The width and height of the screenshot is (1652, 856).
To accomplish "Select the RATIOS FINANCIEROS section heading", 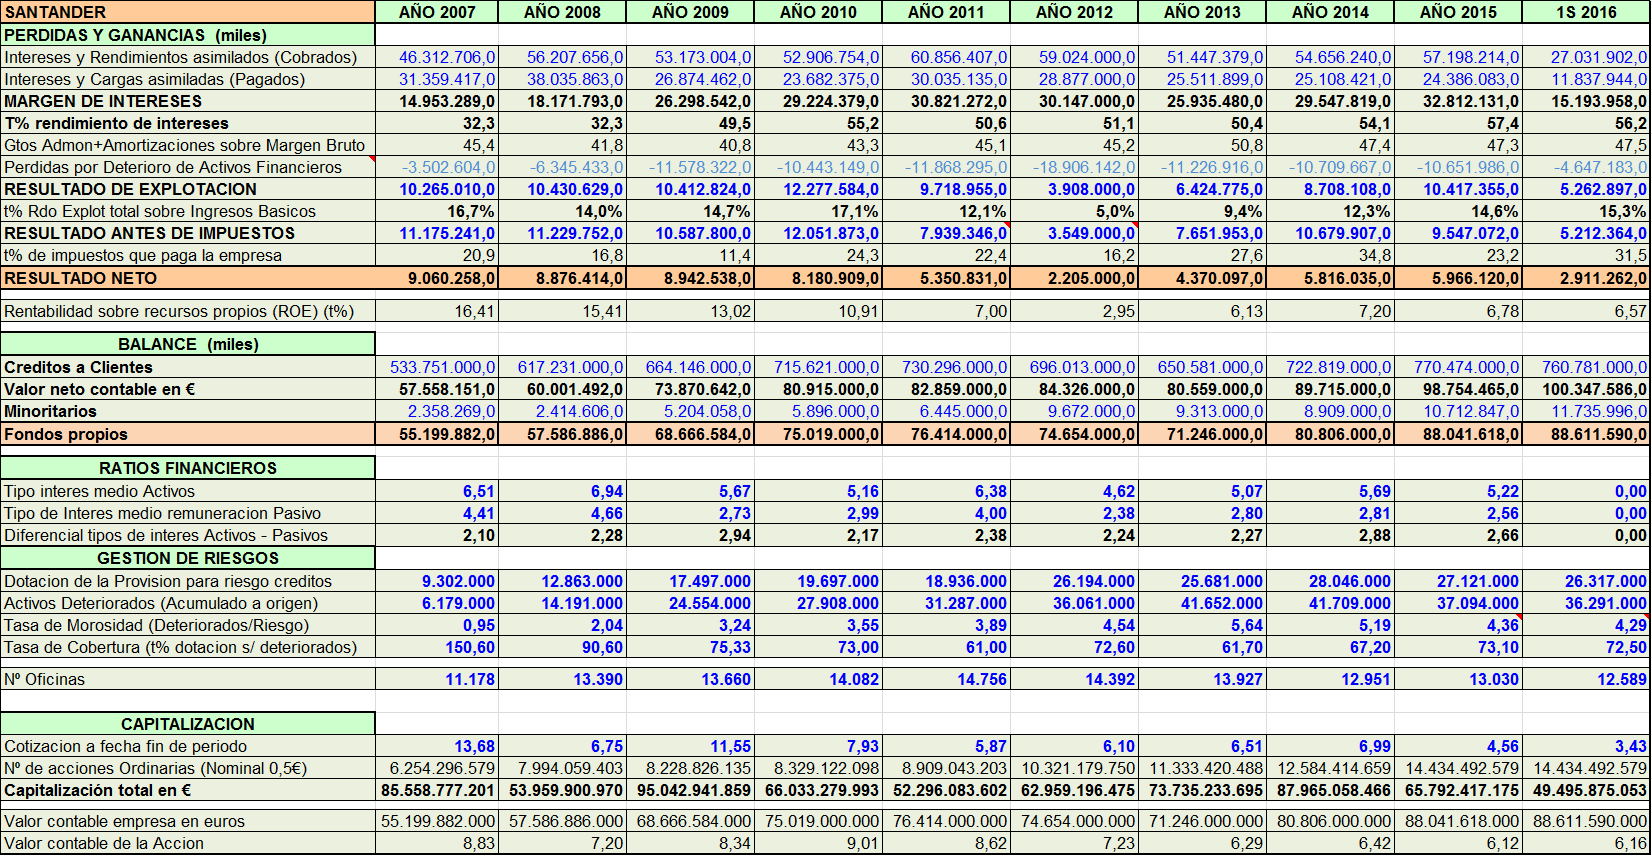I will point(188,468).
